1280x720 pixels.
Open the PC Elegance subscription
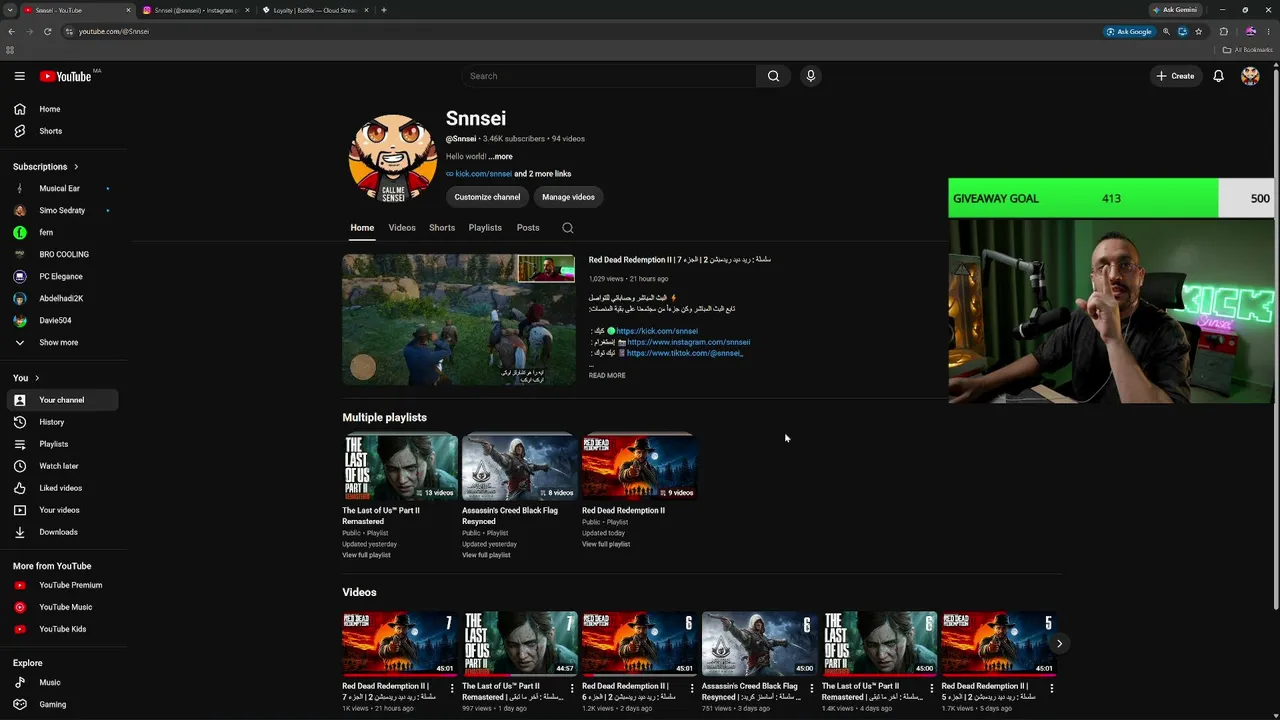62,277
